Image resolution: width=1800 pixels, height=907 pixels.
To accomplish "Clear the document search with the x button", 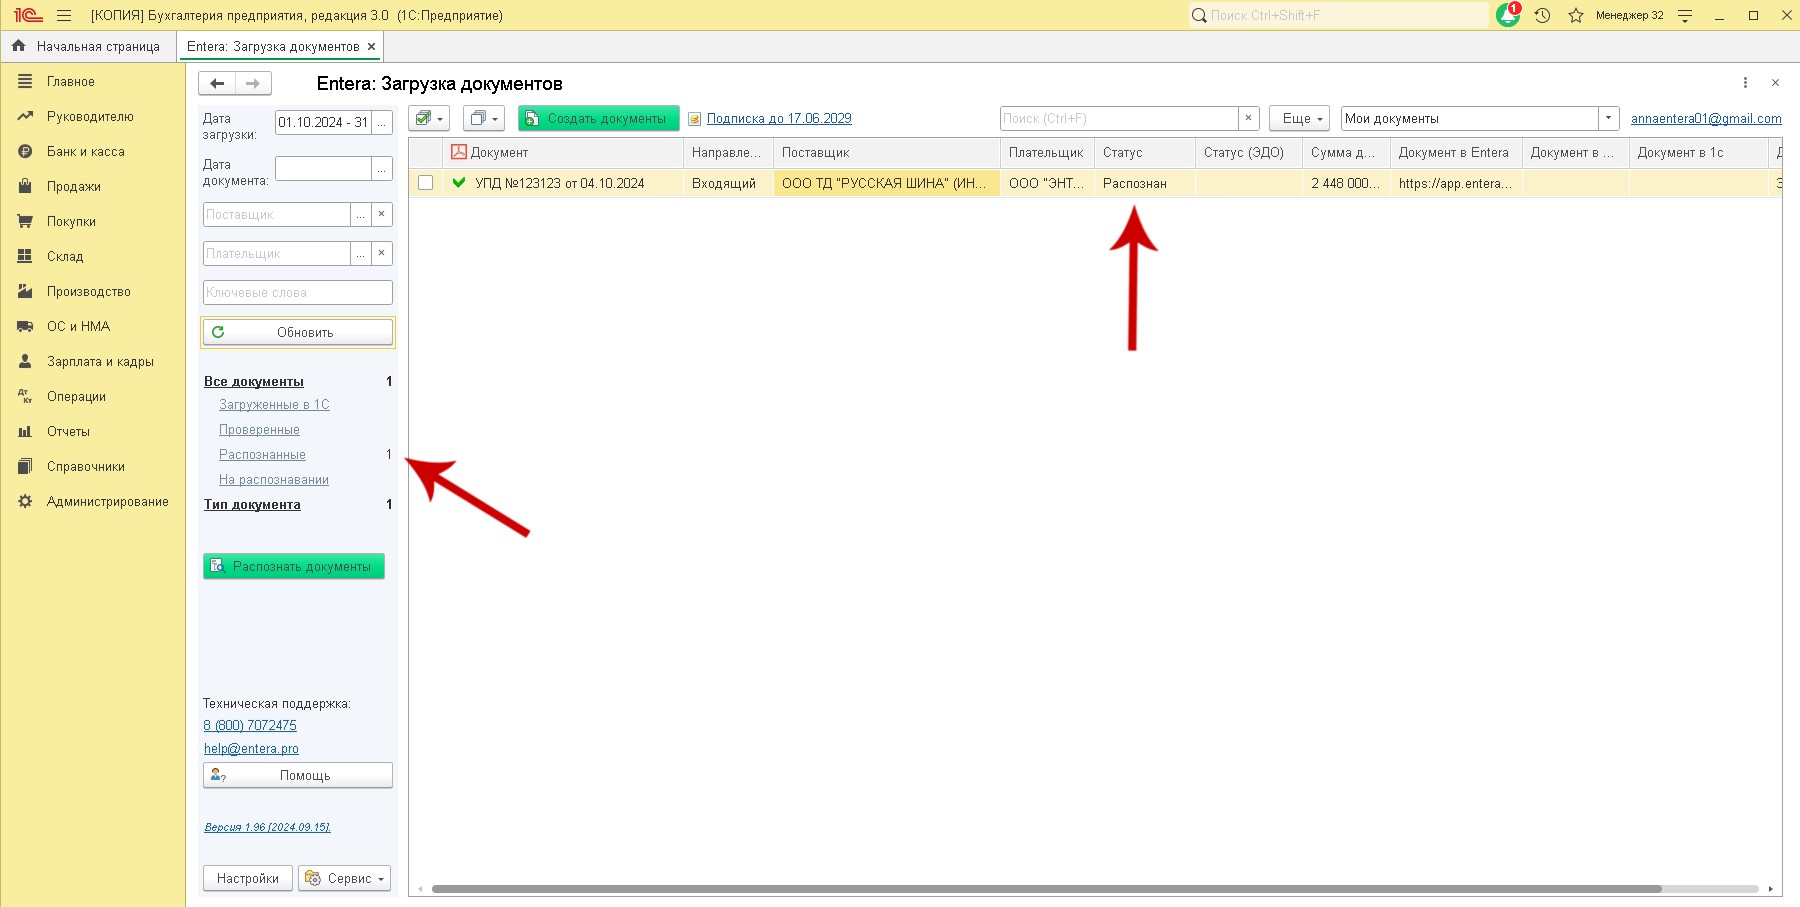I will point(1248,118).
